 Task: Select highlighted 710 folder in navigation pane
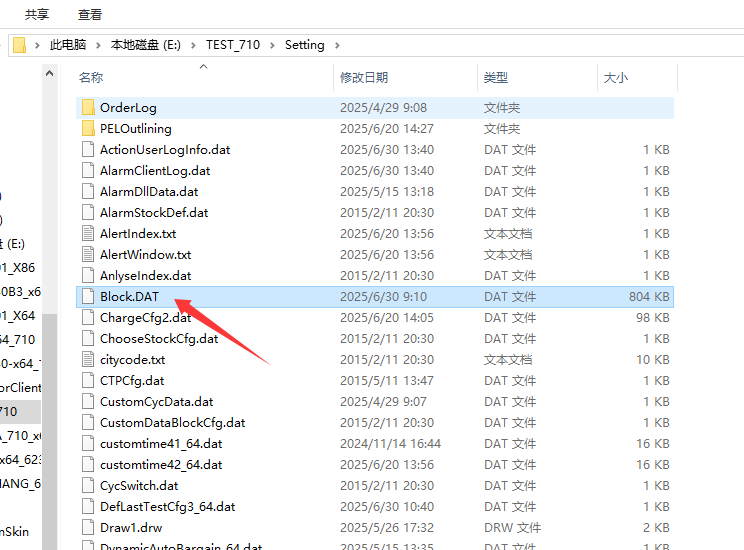coord(20,411)
